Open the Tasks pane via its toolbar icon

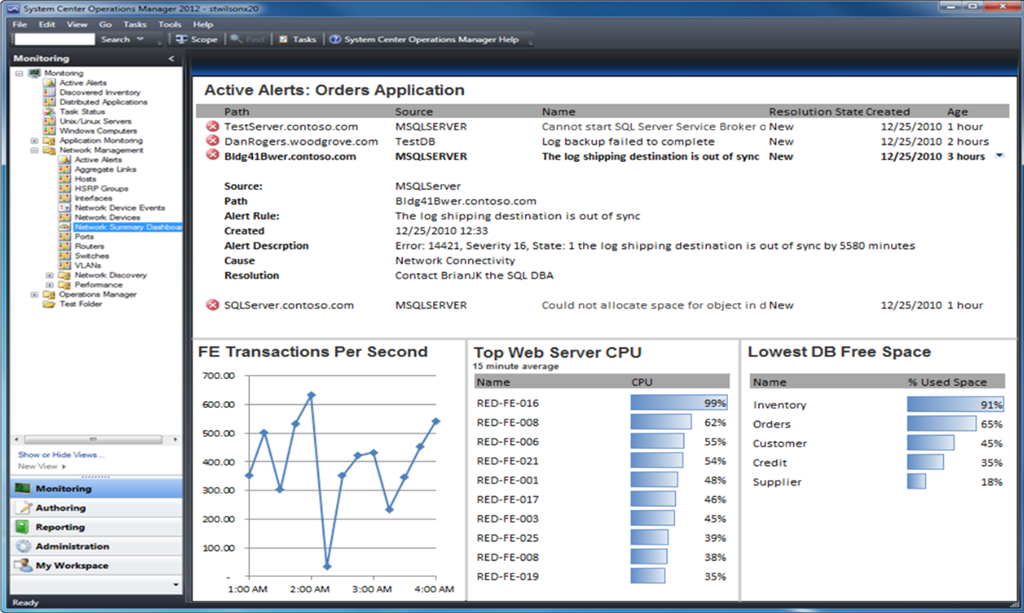click(283, 39)
